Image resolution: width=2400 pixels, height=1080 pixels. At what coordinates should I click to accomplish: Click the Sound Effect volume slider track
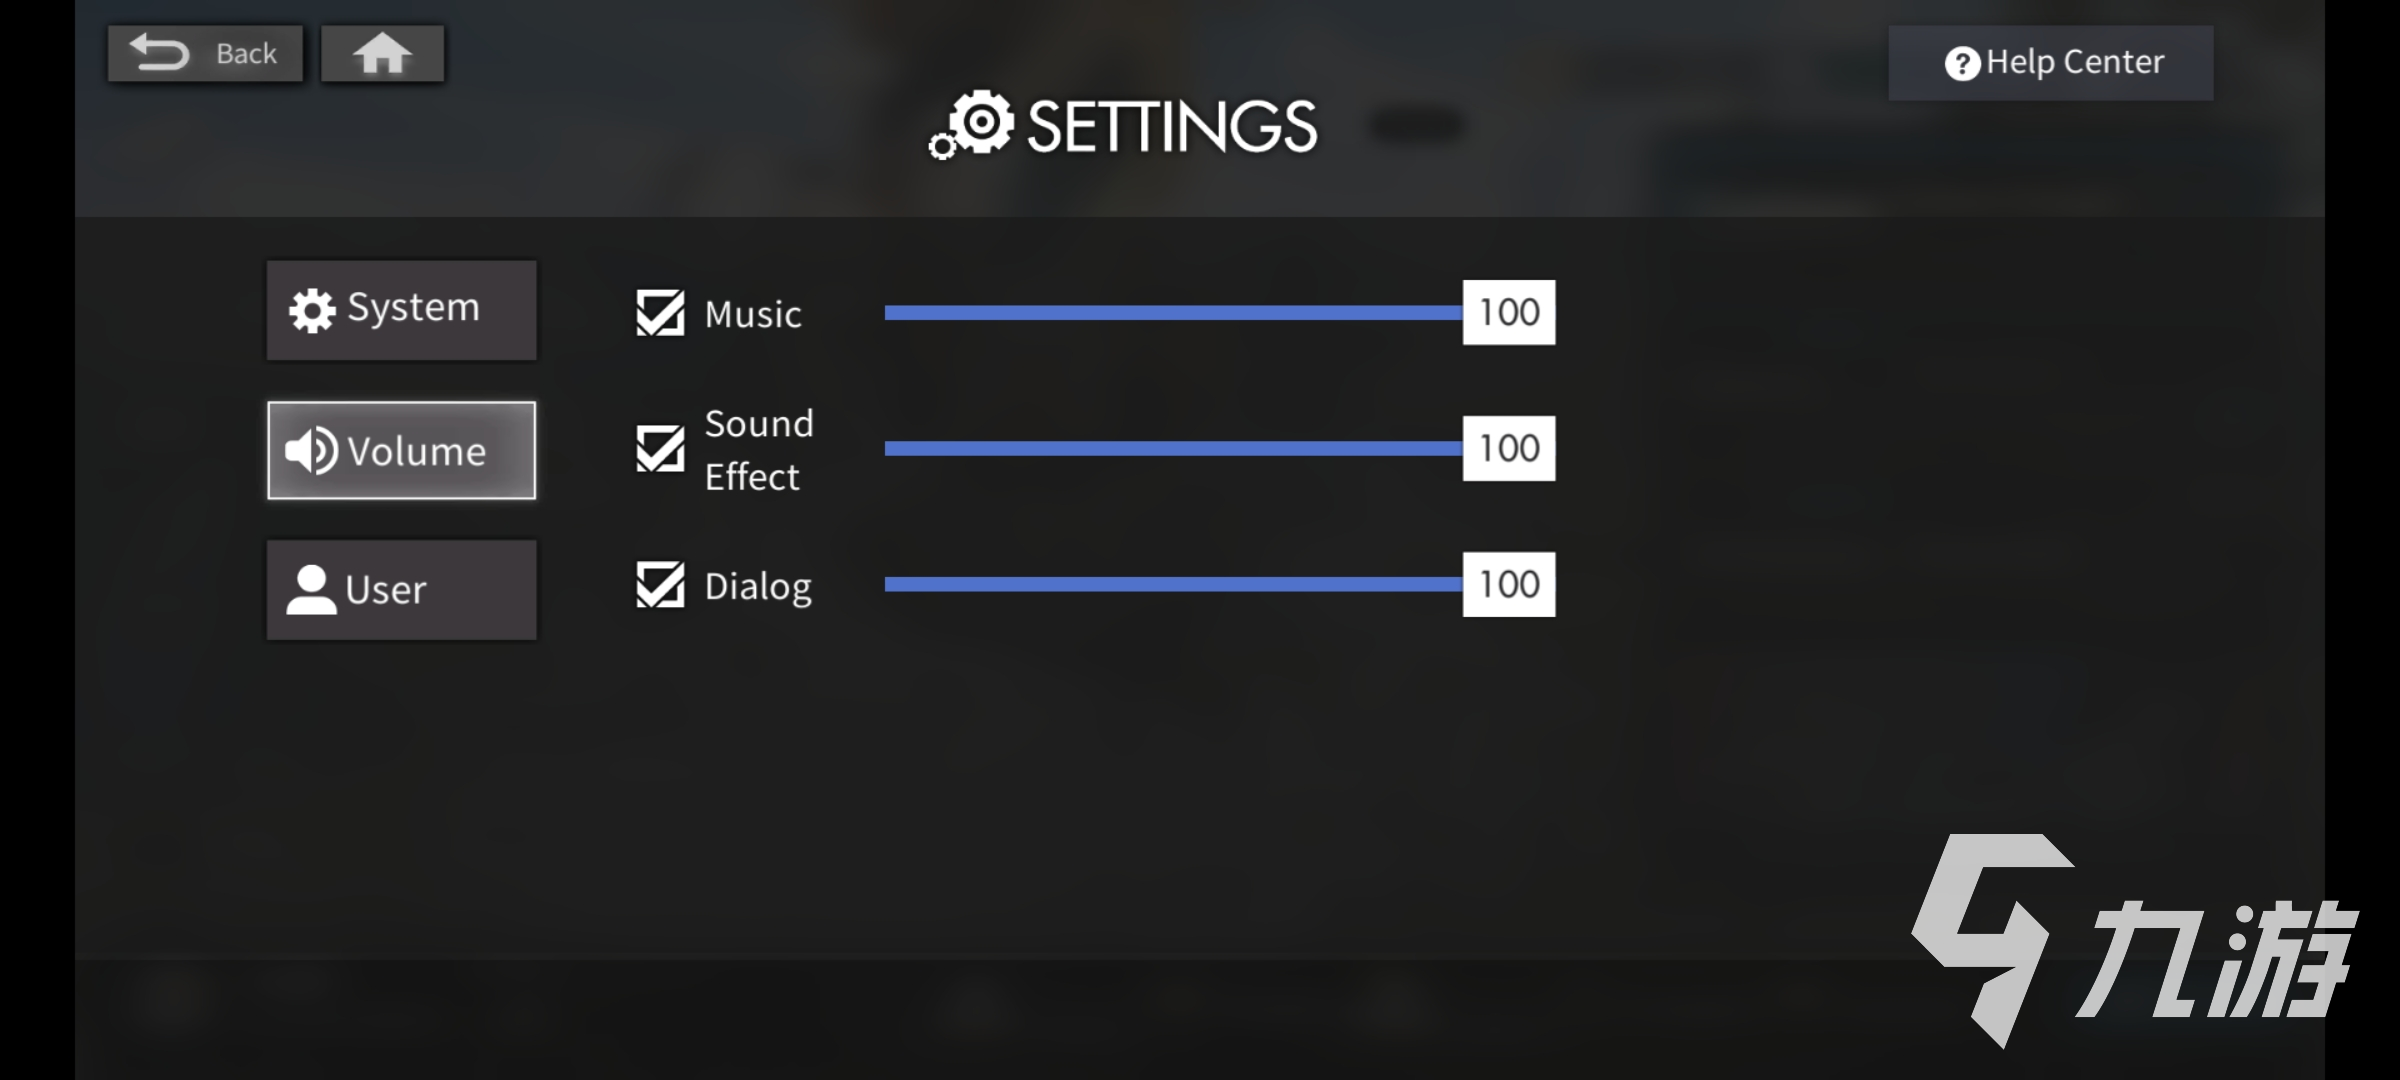click(1172, 449)
